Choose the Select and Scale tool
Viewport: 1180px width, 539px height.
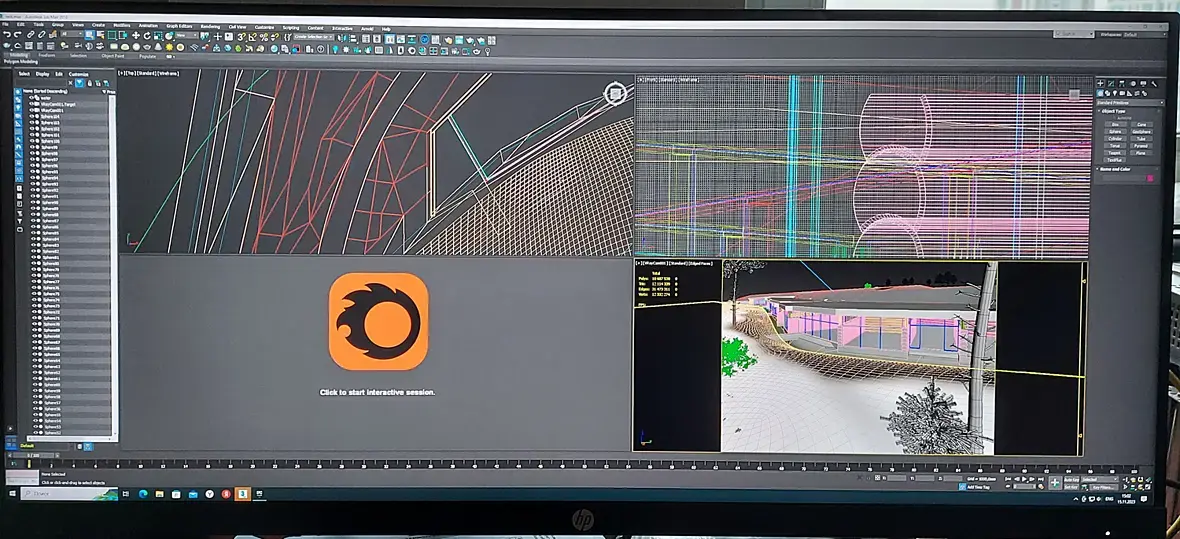158,35
